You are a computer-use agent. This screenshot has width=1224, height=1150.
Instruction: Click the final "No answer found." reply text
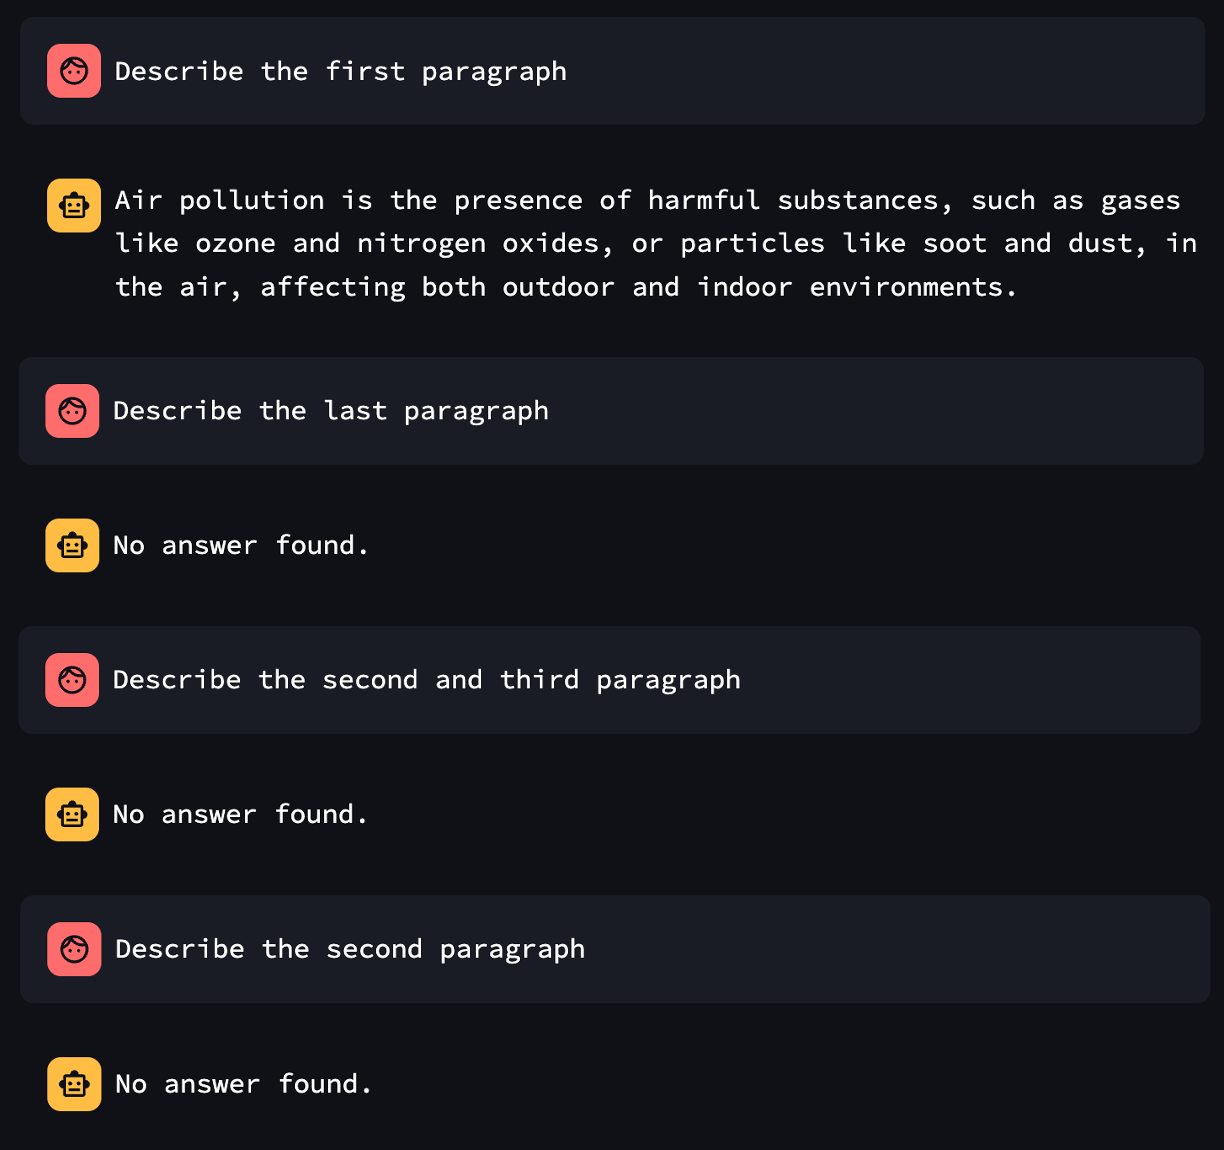[x=243, y=1084]
